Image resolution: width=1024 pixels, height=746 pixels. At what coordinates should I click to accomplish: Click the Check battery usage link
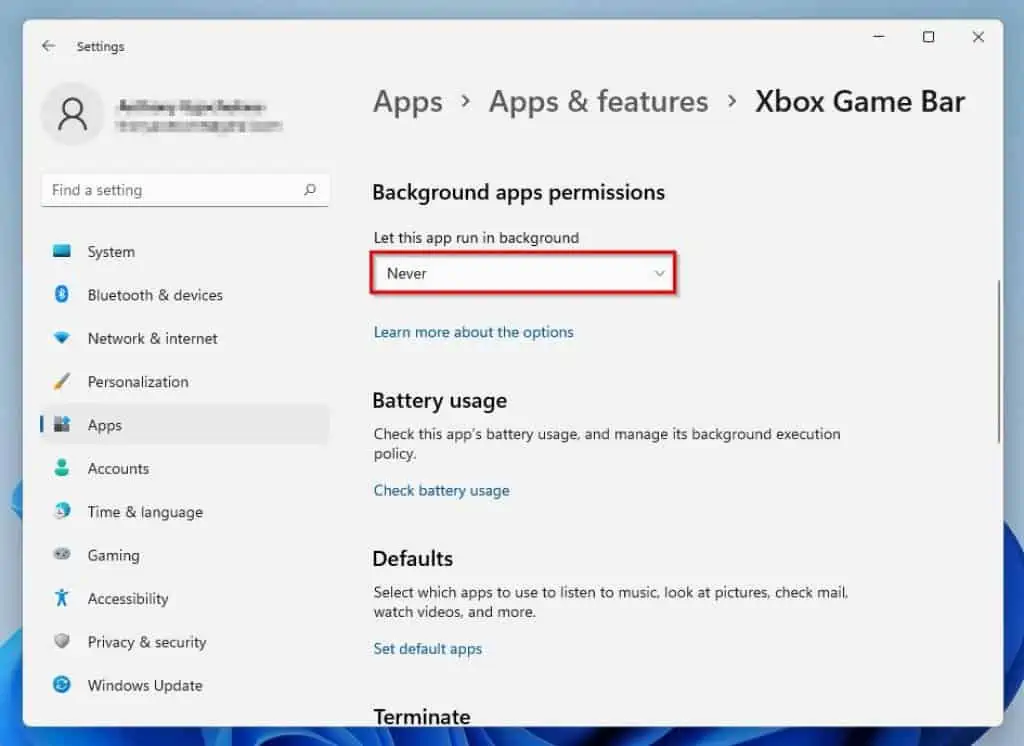(x=441, y=490)
